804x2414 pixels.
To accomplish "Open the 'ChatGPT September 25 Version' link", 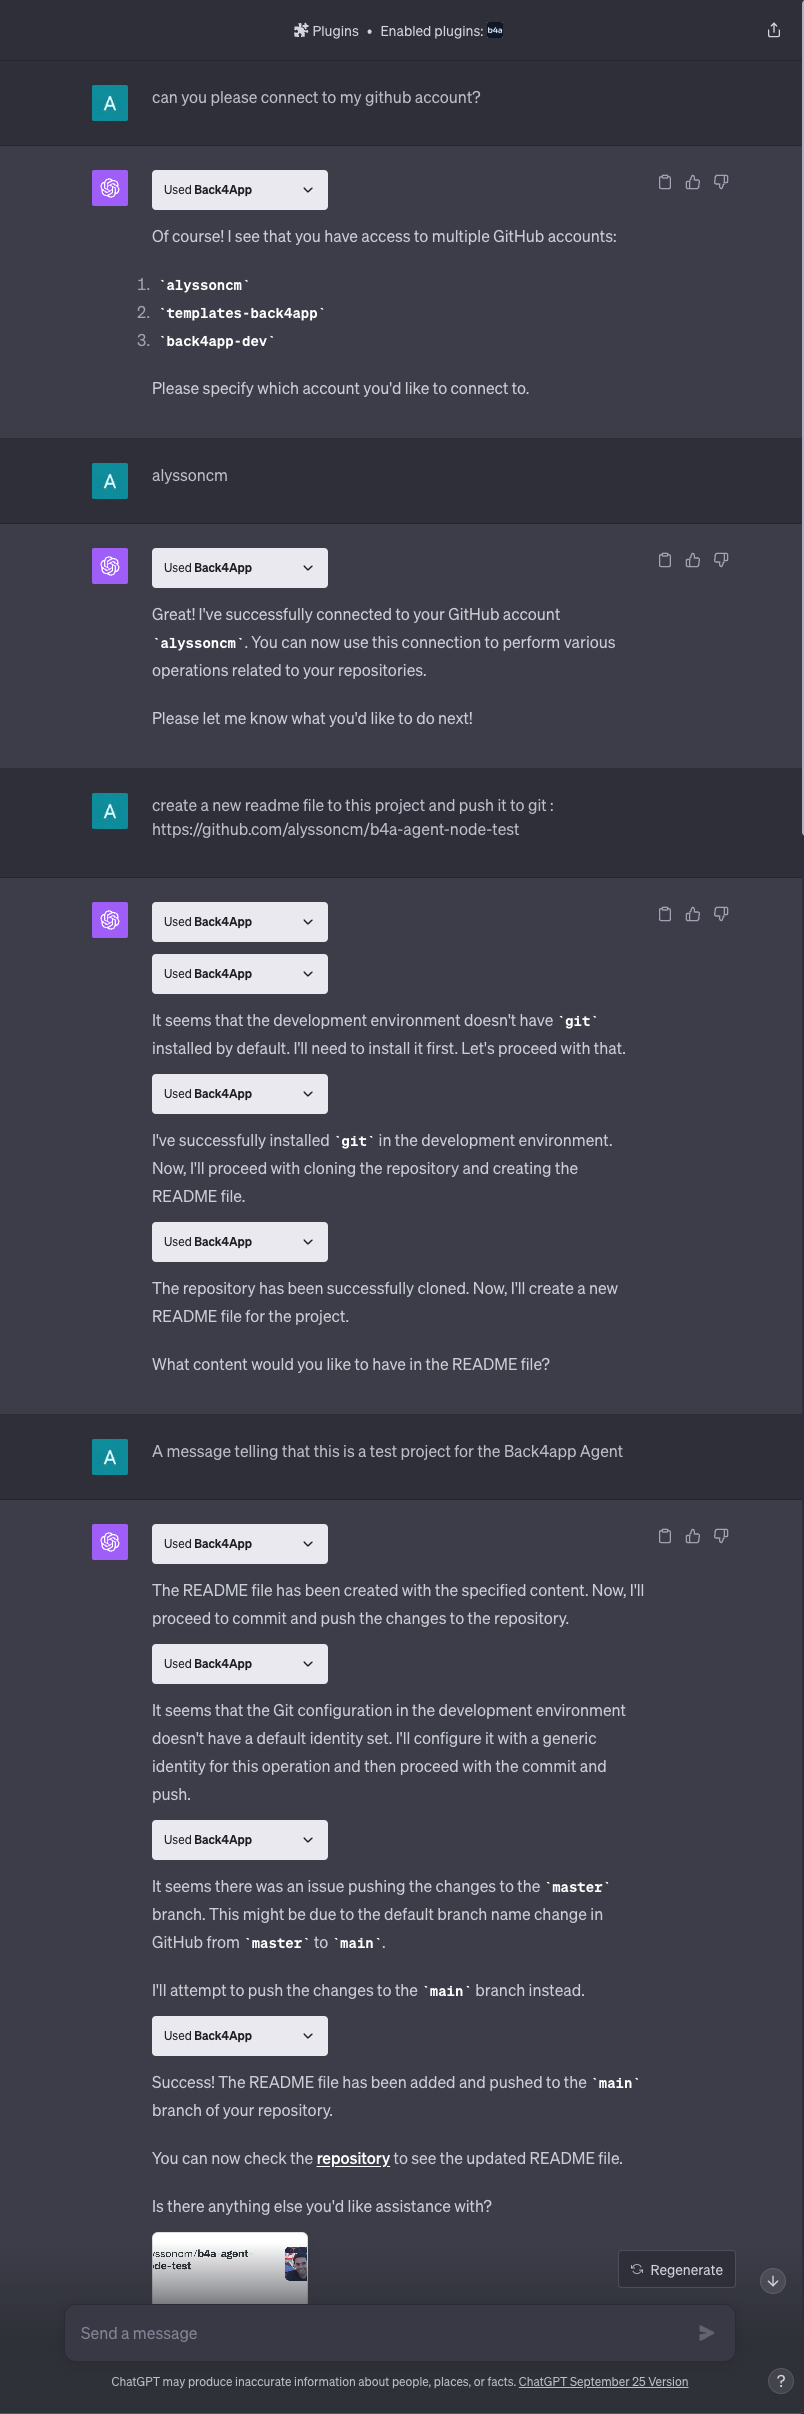I will pyautogui.click(x=603, y=2382).
